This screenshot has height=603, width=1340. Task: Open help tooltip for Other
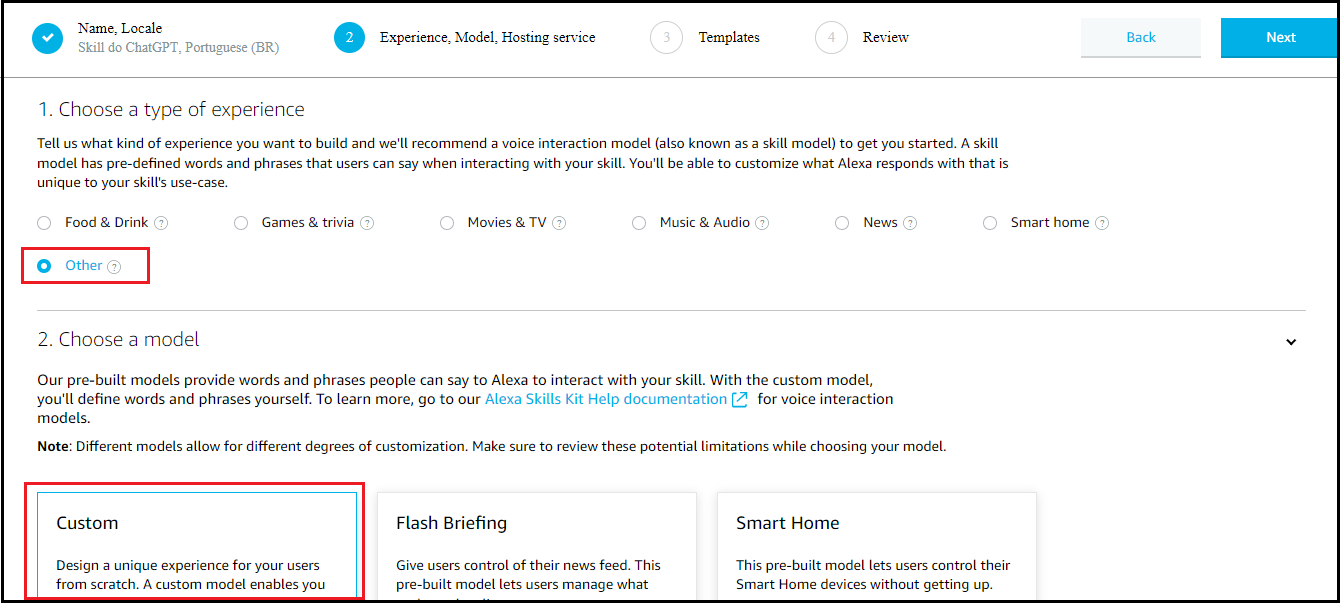pos(114,266)
